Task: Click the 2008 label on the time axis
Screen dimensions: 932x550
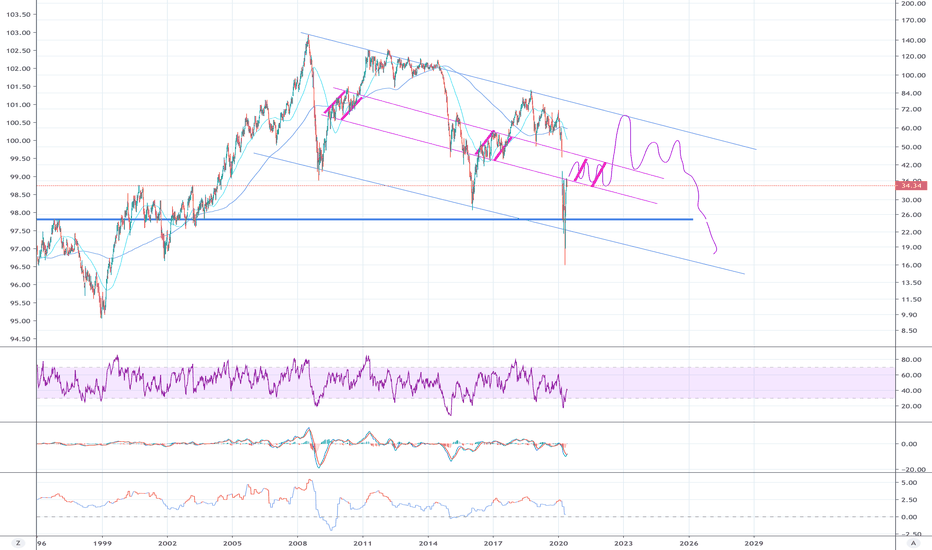Action: (x=297, y=543)
